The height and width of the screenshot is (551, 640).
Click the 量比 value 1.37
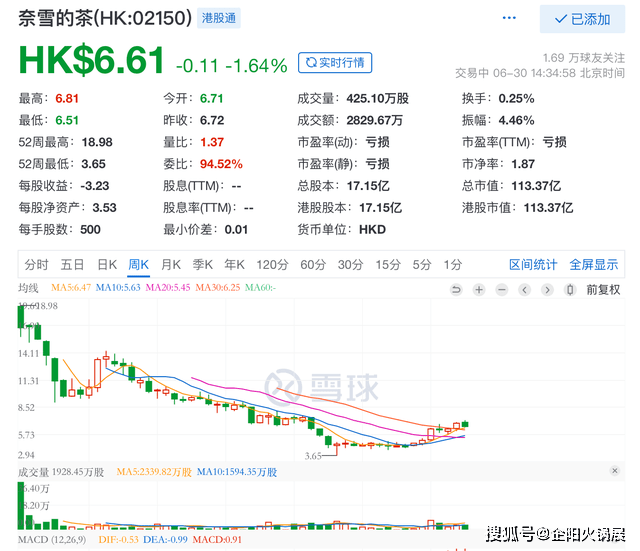212,142
